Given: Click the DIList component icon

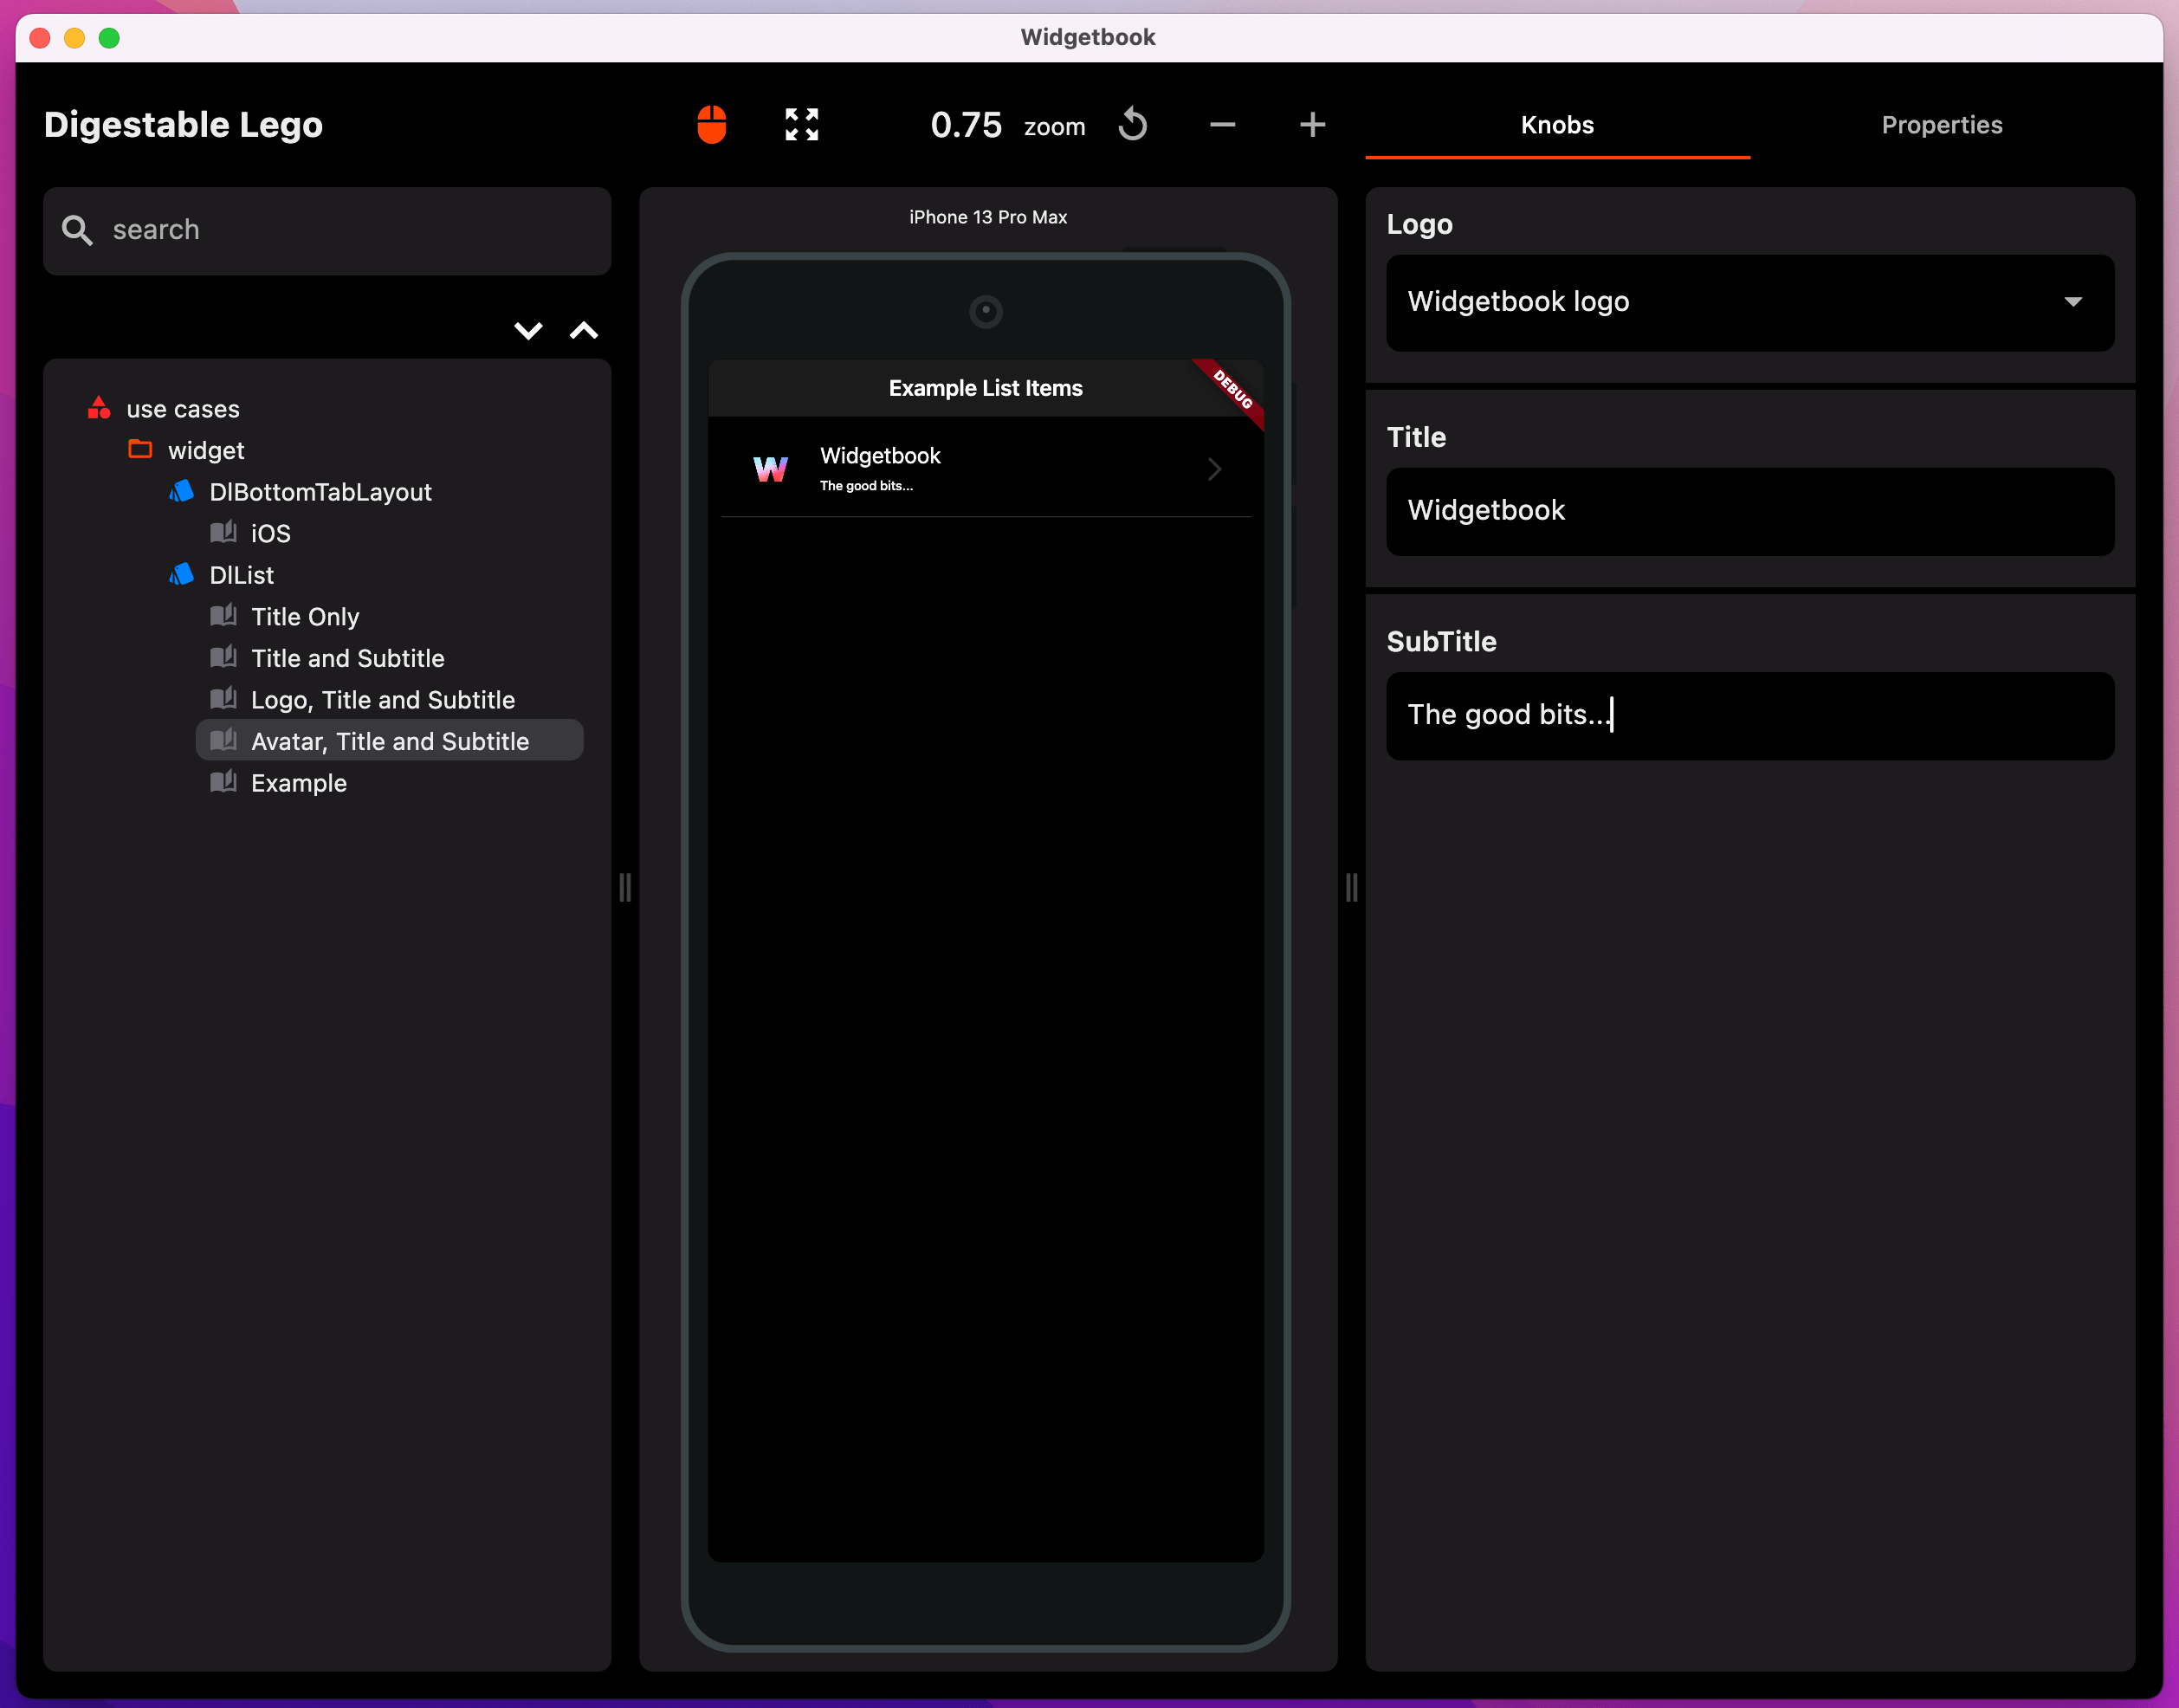Looking at the screenshot, I should [182, 575].
